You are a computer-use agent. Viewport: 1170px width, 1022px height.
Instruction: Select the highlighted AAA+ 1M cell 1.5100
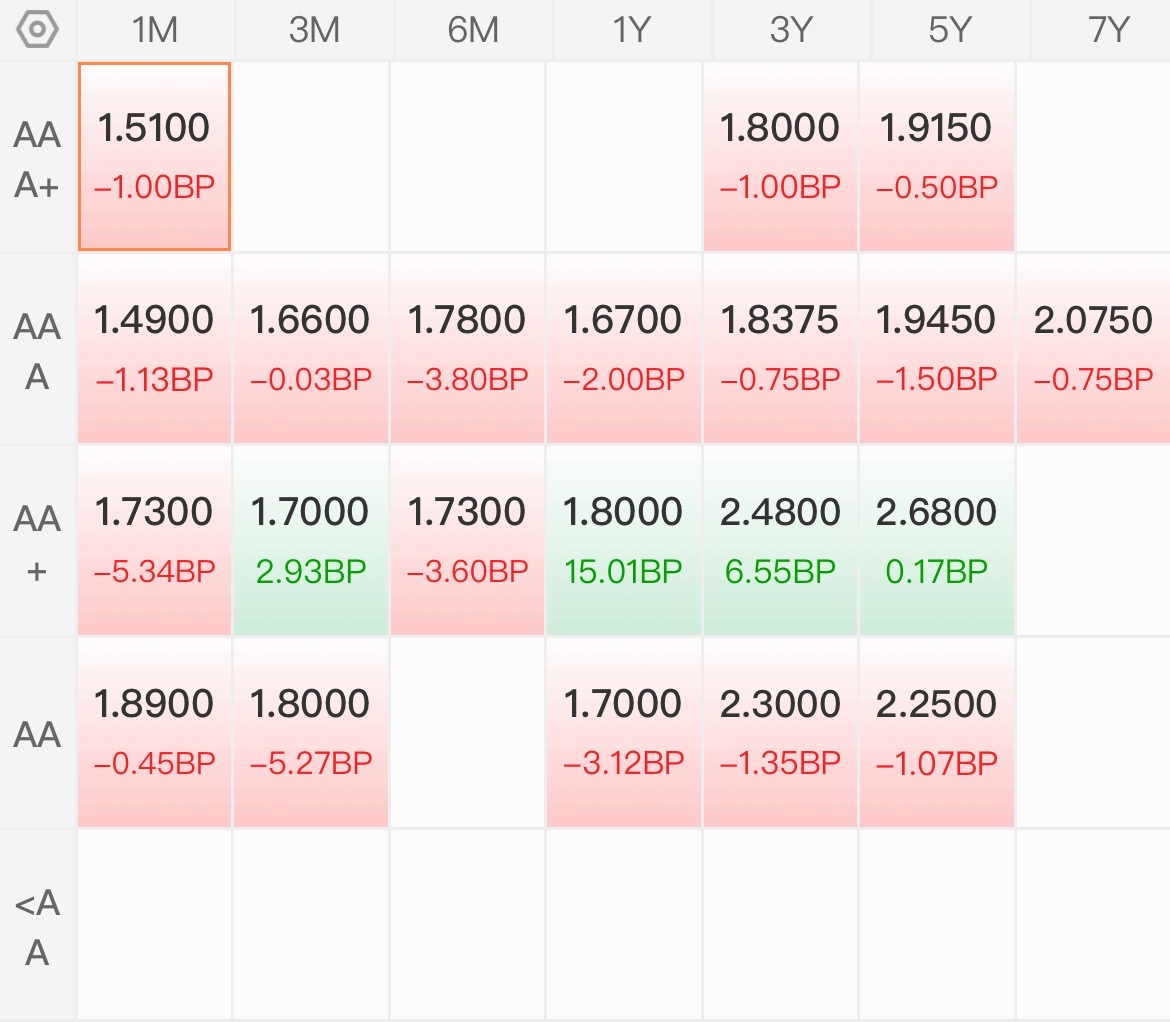click(x=154, y=157)
